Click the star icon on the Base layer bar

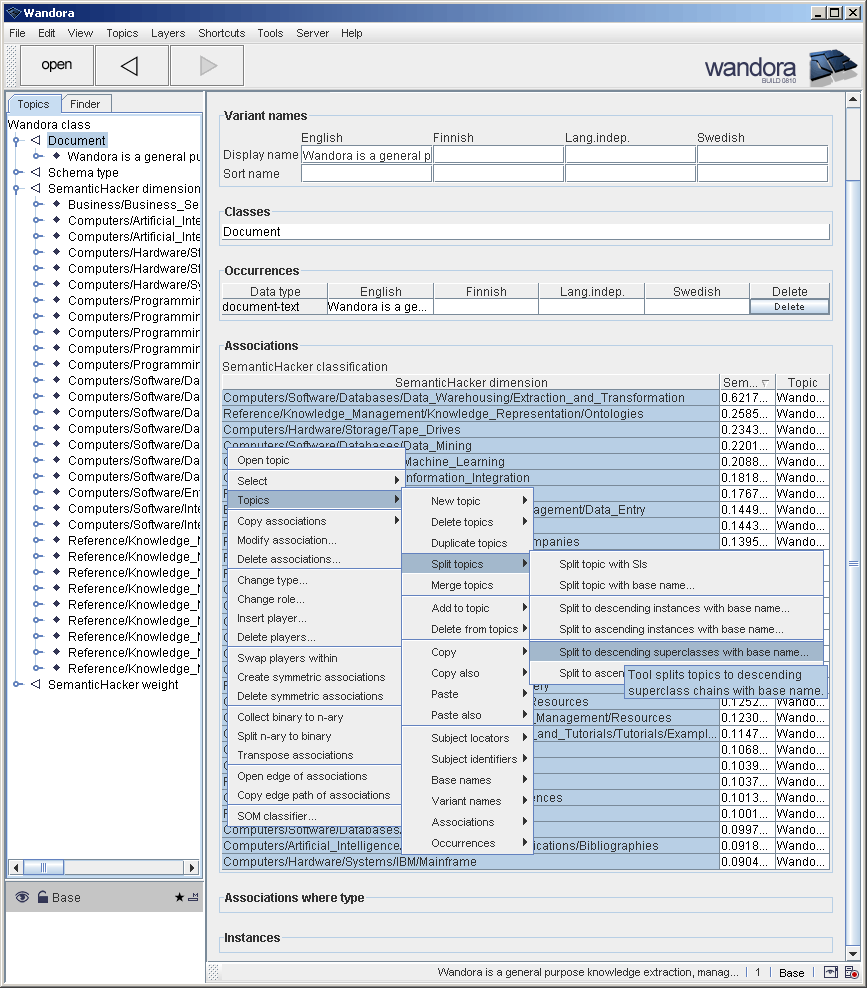tap(178, 897)
